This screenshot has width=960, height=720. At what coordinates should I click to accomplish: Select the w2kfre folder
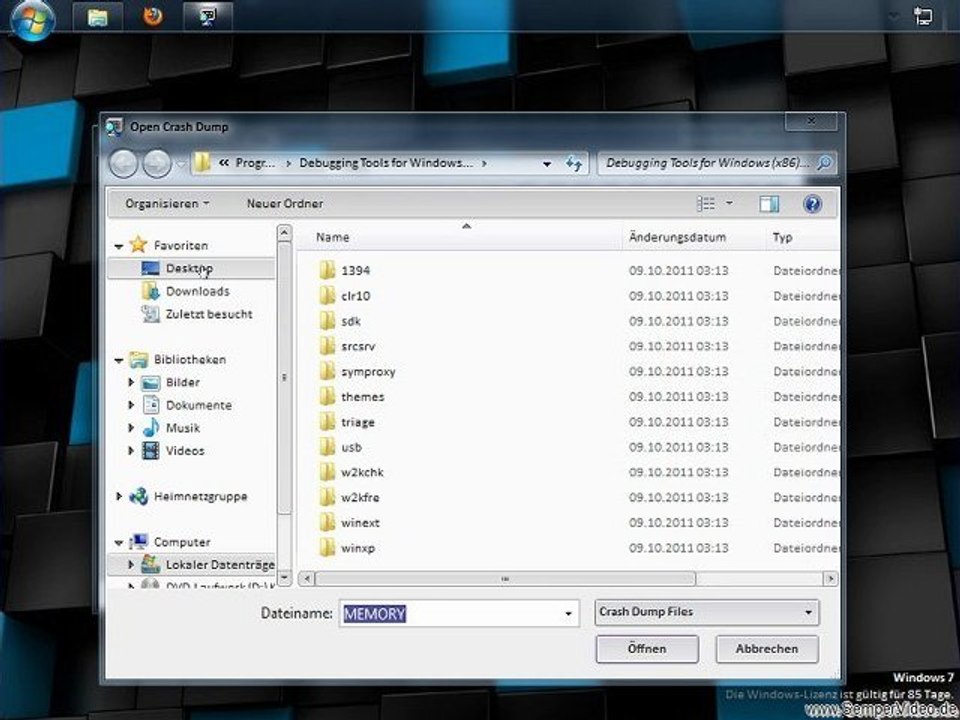(360, 497)
